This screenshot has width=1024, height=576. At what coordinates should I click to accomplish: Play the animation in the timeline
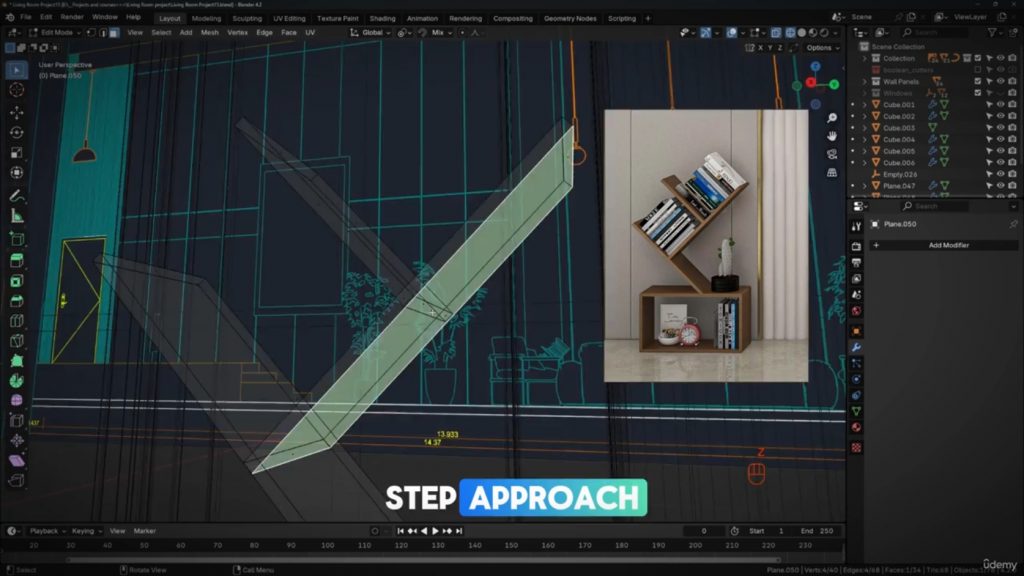(x=436, y=531)
